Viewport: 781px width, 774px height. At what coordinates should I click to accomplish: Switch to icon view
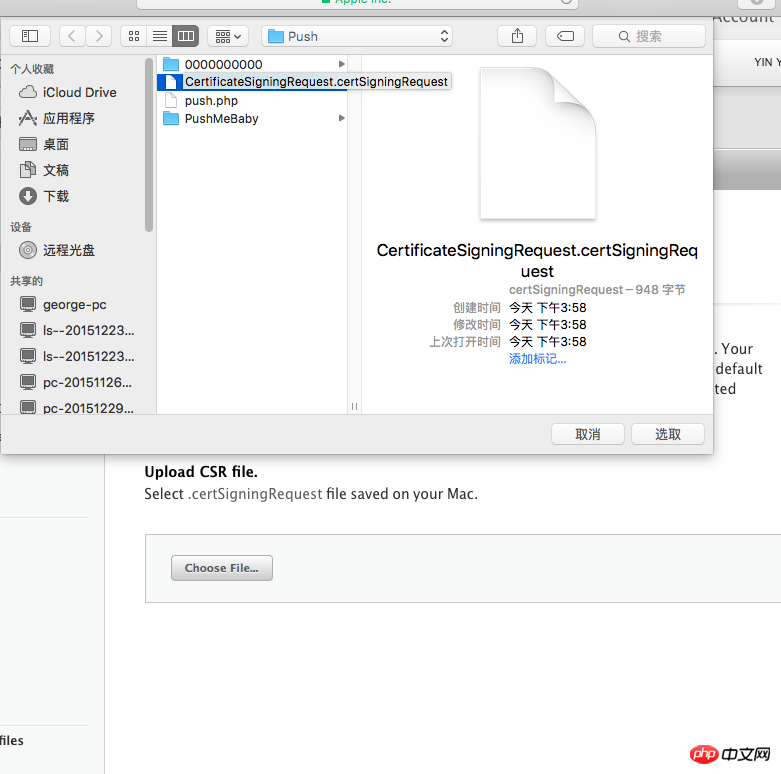click(x=134, y=36)
